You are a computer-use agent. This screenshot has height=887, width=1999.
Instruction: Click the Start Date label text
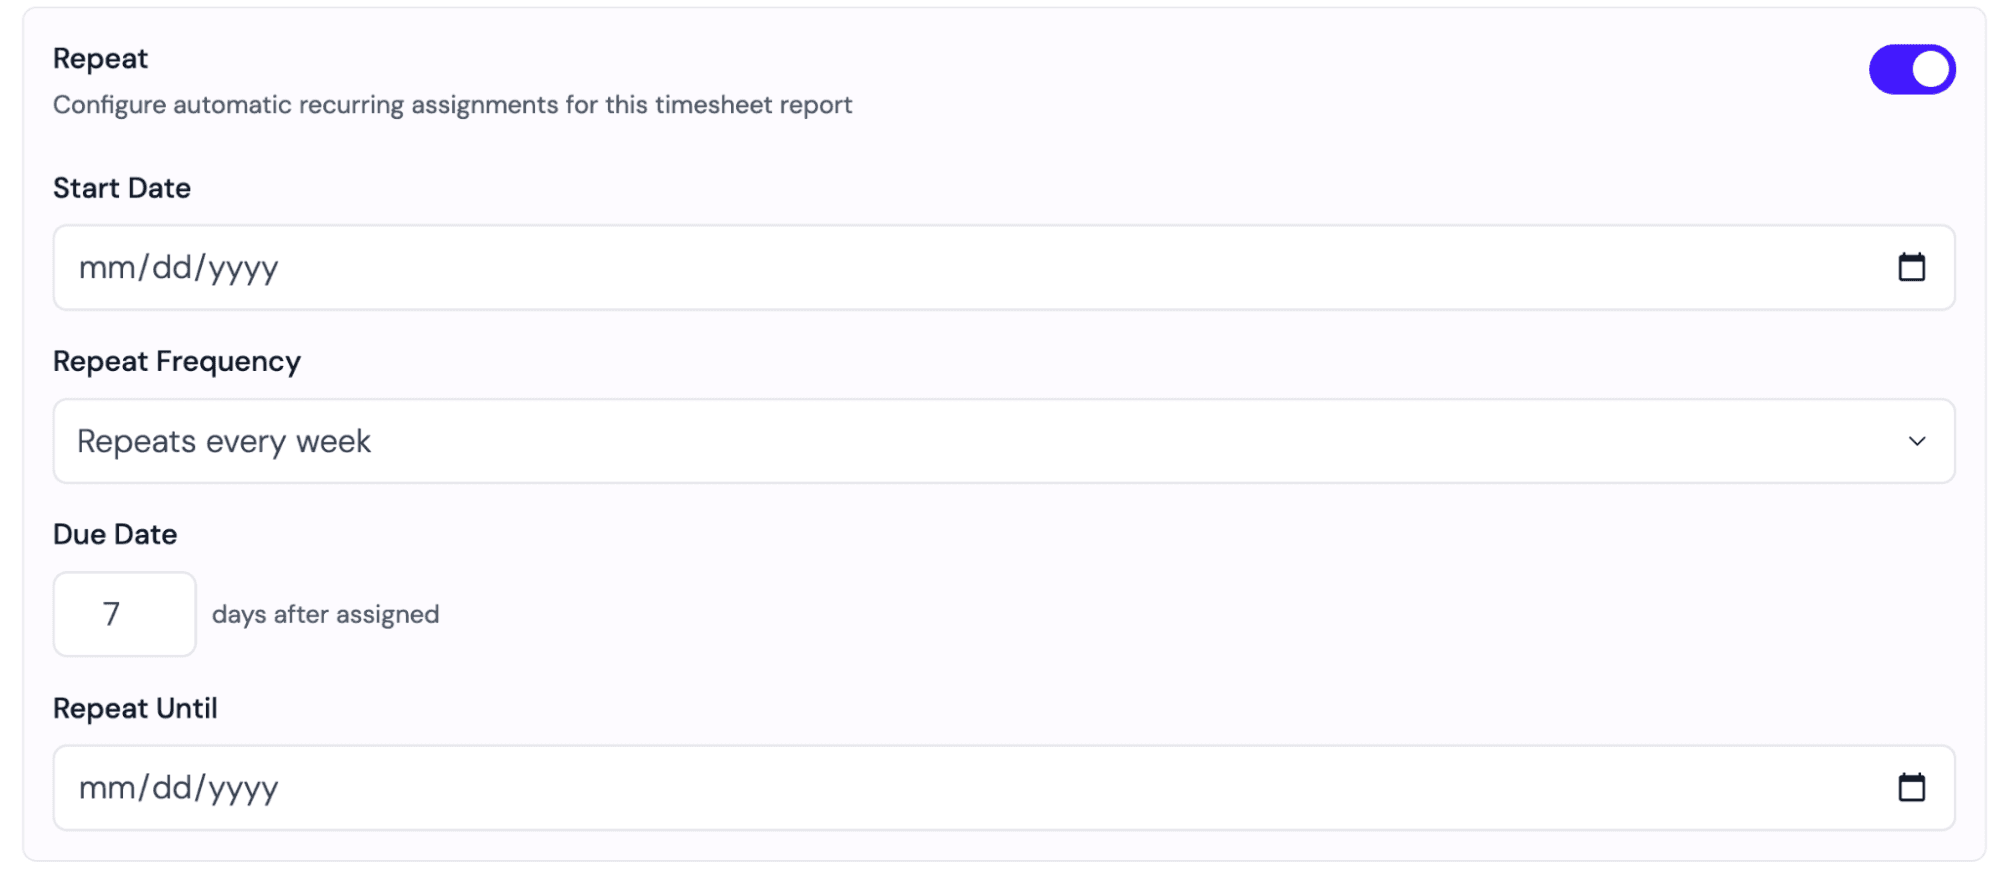tap(122, 187)
